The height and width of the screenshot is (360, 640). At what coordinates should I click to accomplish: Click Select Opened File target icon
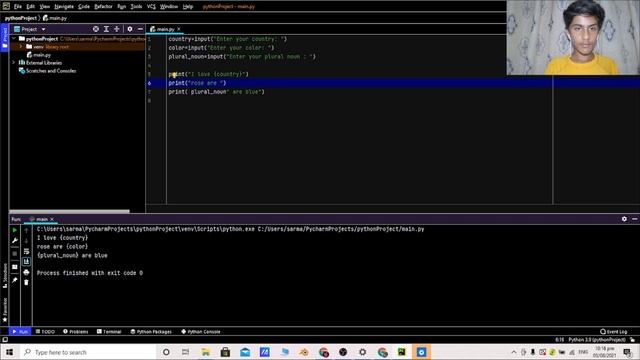[96, 29]
